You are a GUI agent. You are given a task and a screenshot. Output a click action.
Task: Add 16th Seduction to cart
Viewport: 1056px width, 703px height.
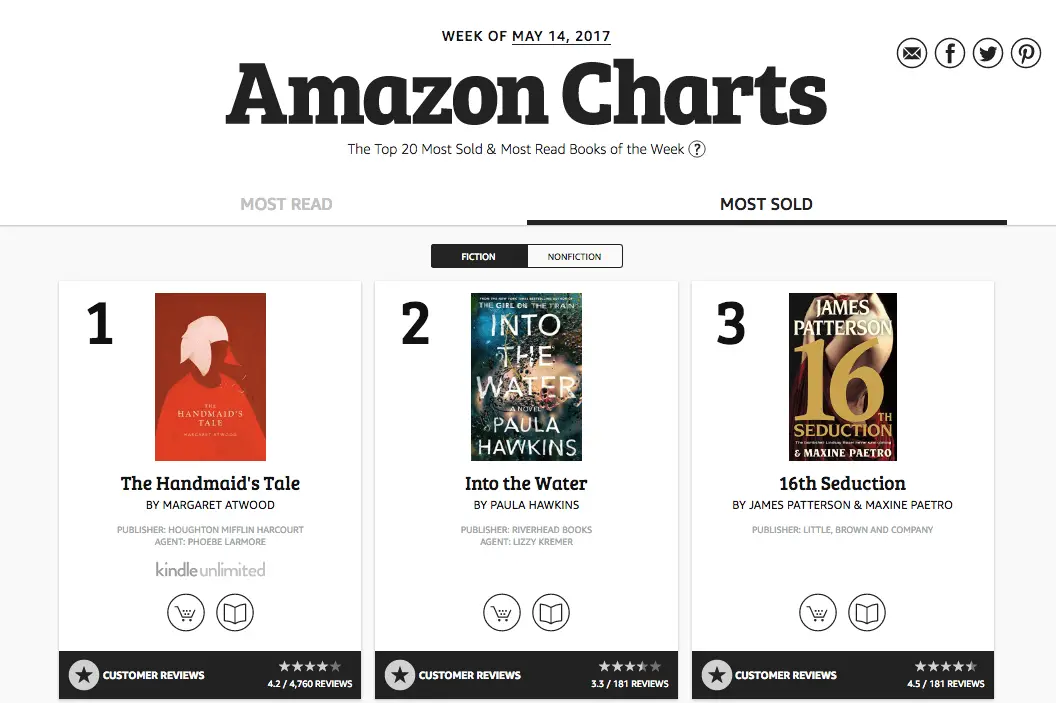818,613
